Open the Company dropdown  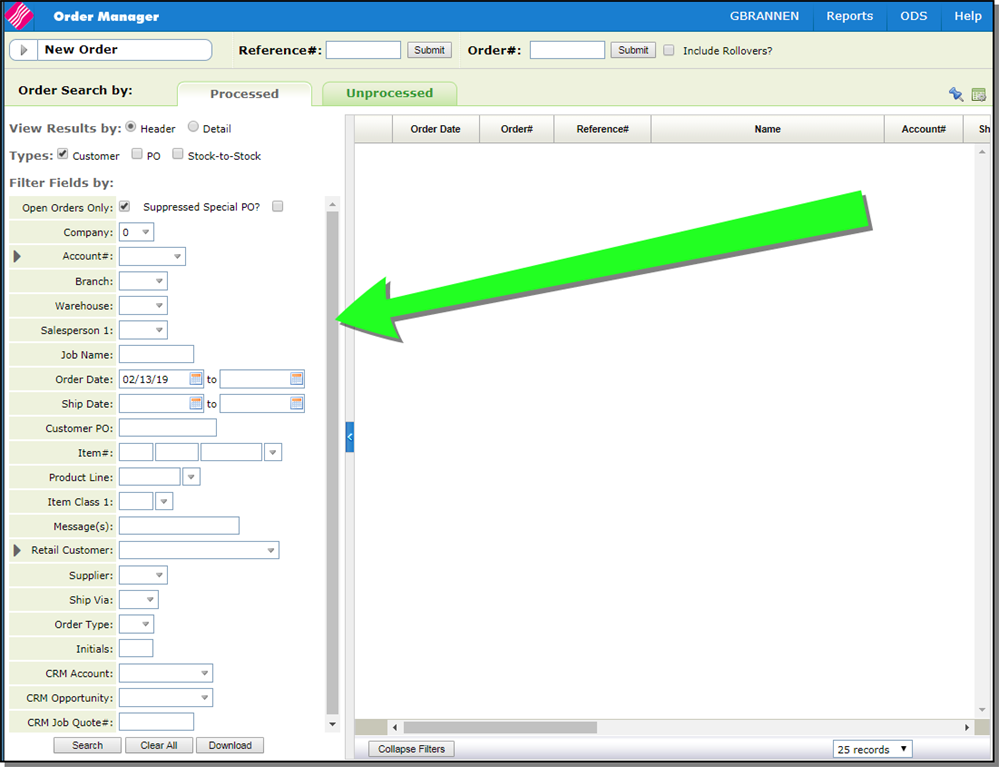pos(136,232)
